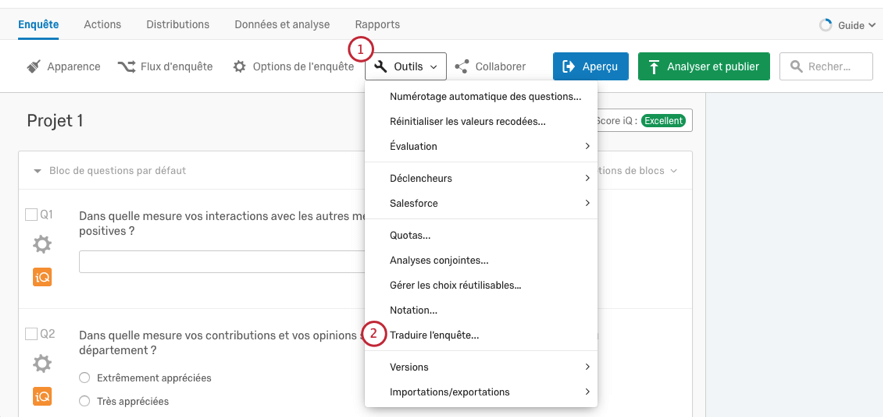
Task: Open the Q2 question gear settings
Action: (x=42, y=363)
